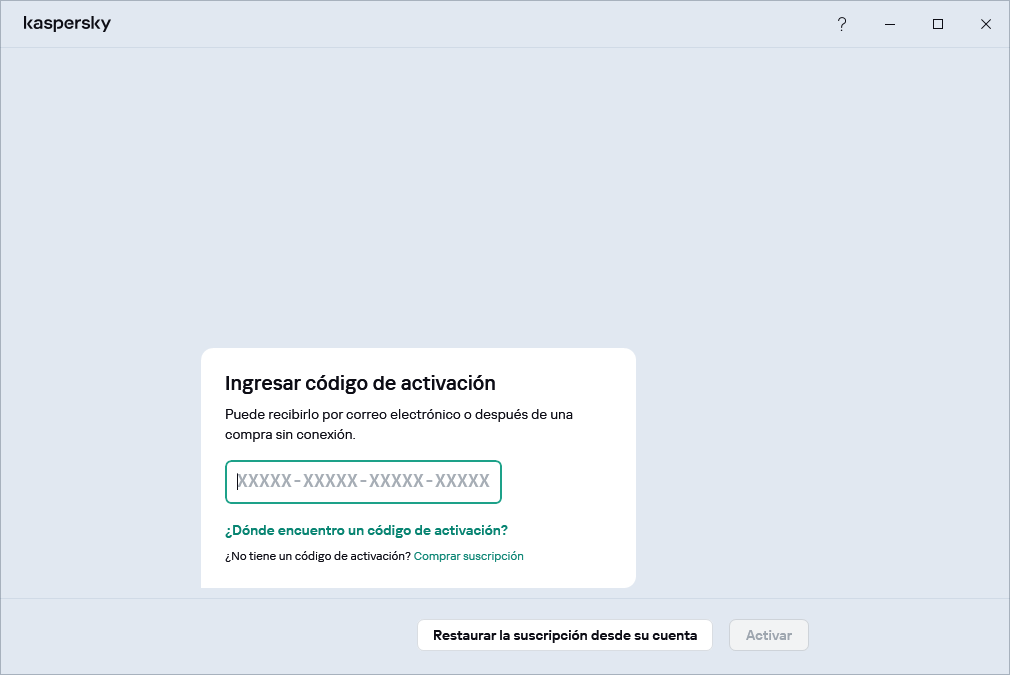
Task: Select the Kaspersky brand icon top left
Action: 67,23
